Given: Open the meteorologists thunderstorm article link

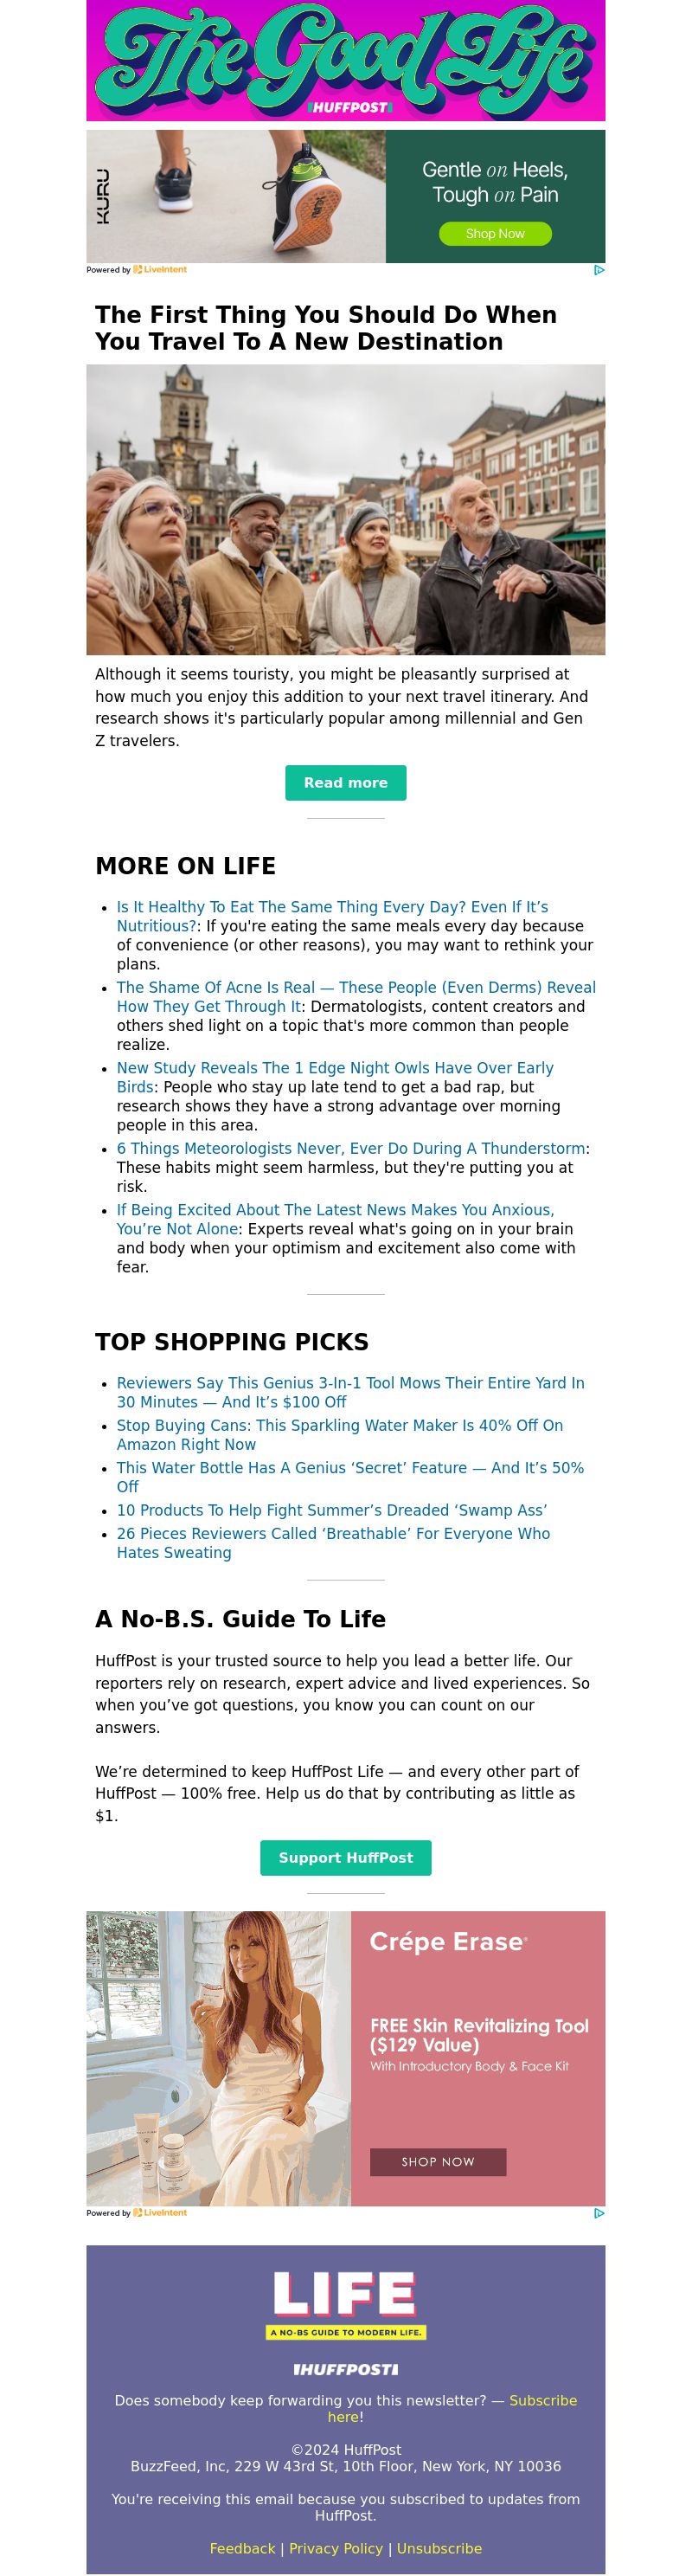Looking at the screenshot, I should (351, 1149).
